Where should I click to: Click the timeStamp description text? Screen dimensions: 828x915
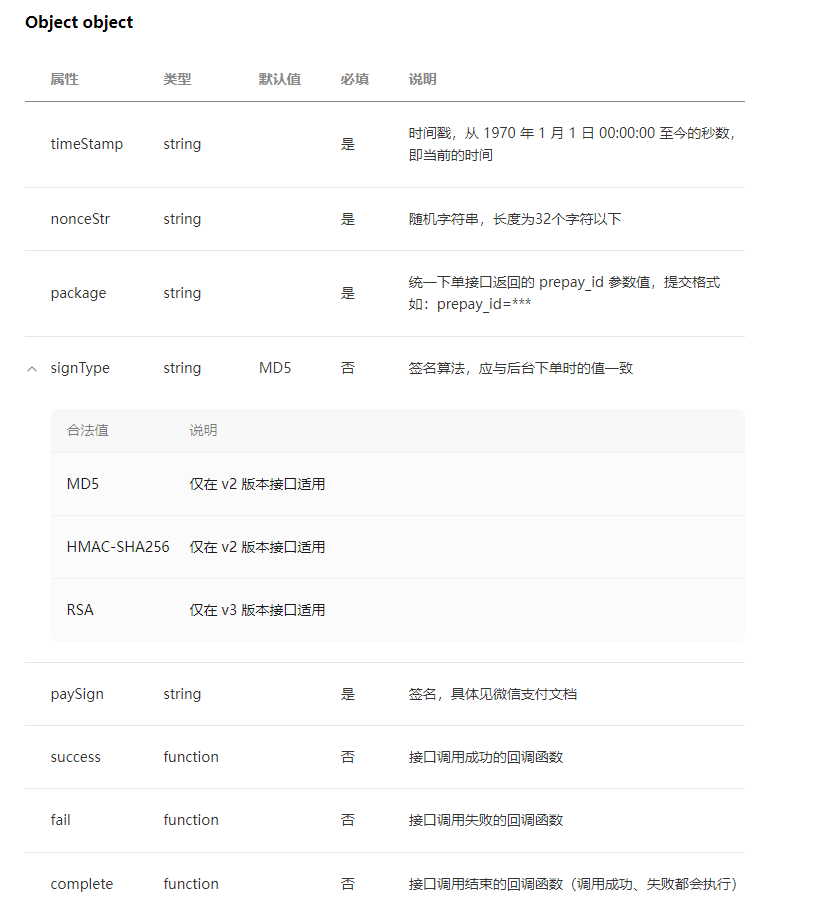(x=572, y=144)
